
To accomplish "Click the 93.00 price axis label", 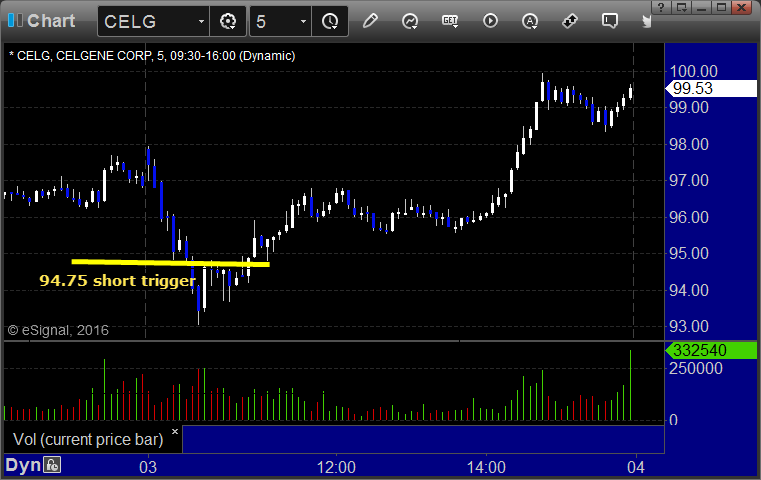I will point(689,326).
